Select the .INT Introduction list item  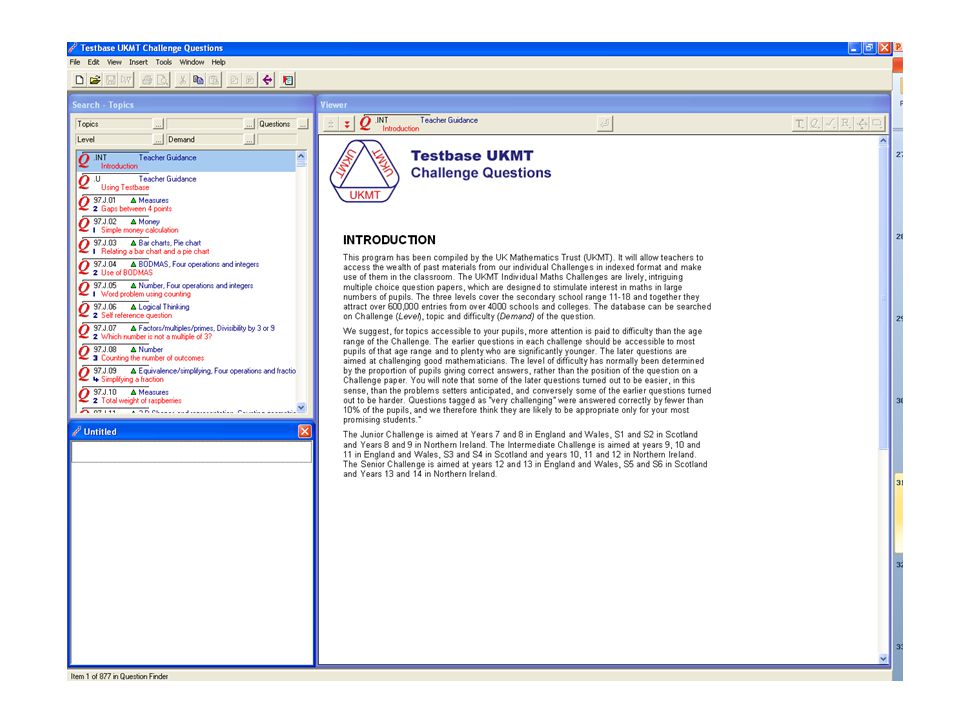186,162
